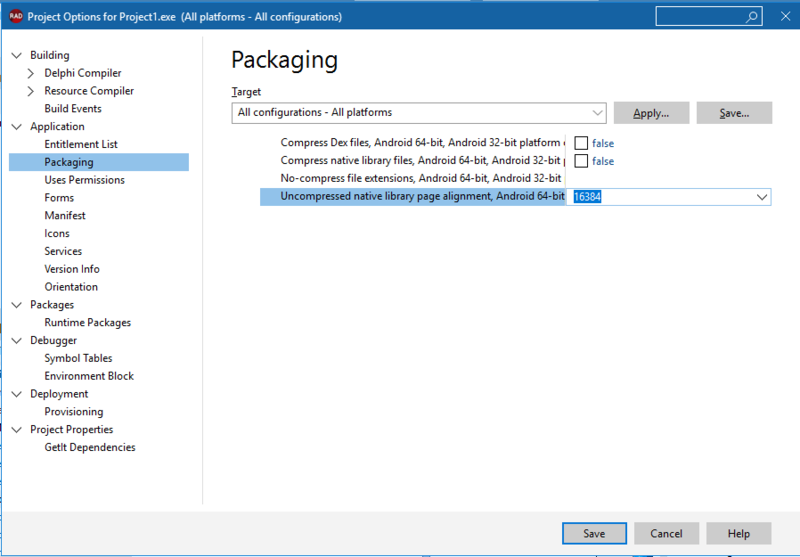
Task: Click the Compress native library files label
Action: [421, 161]
